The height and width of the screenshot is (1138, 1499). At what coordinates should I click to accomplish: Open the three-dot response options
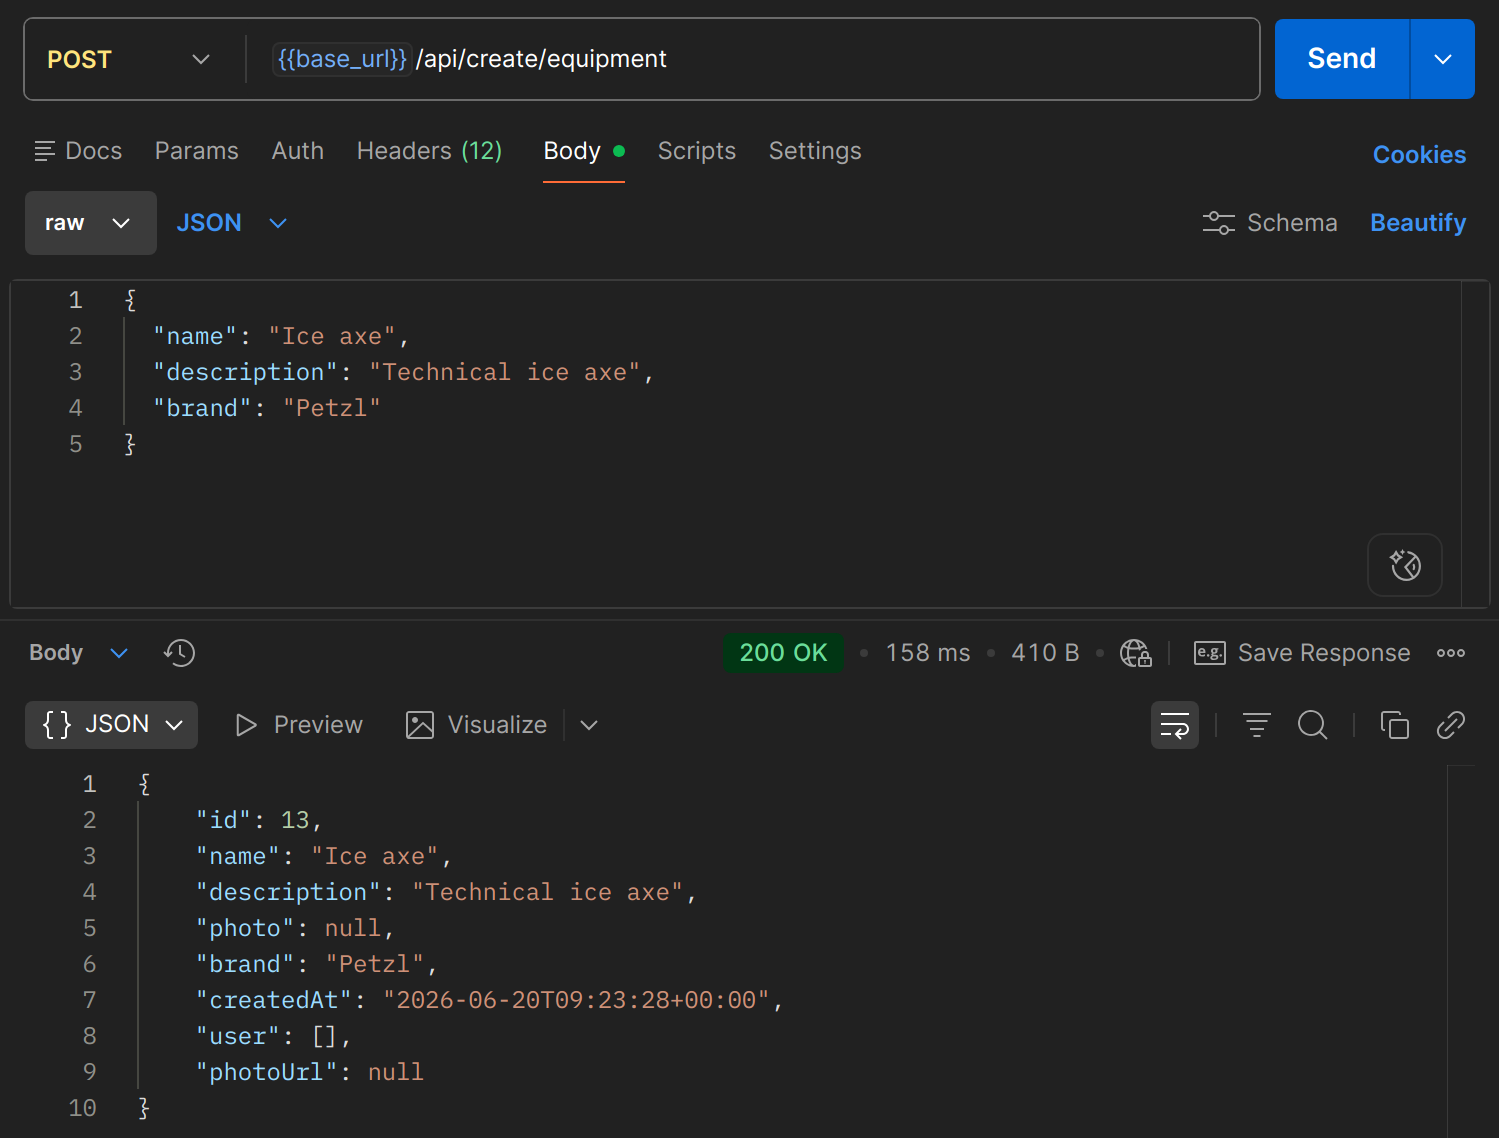click(x=1451, y=653)
